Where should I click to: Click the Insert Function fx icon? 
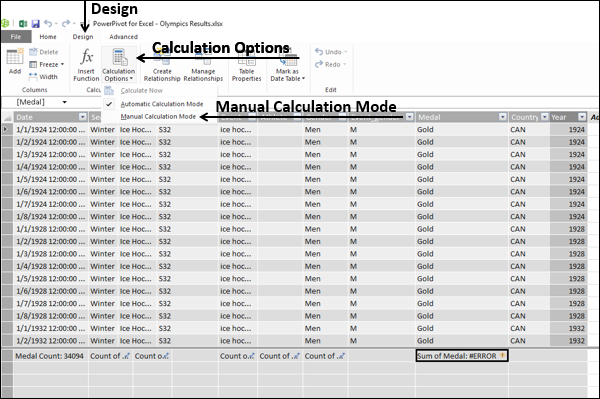click(x=86, y=57)
